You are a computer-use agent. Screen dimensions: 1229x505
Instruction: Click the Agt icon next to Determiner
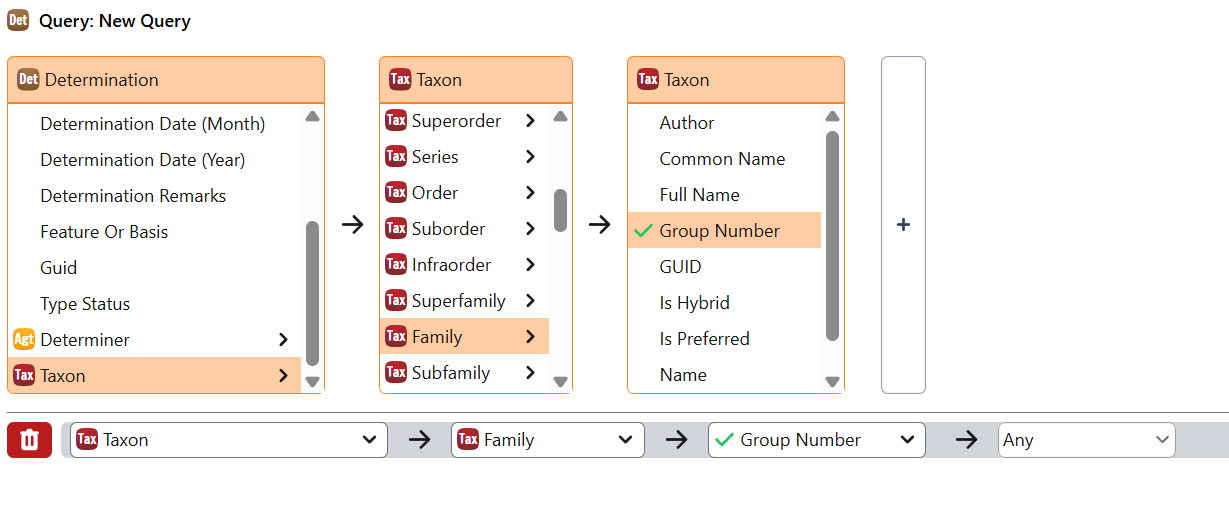point(24,340)
